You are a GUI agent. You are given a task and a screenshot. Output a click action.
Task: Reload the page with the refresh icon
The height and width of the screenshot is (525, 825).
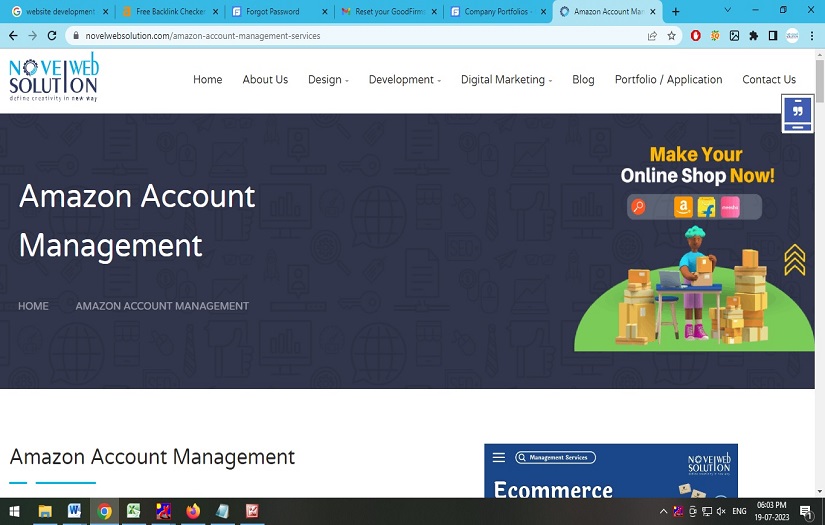click(x=52, y=36)
